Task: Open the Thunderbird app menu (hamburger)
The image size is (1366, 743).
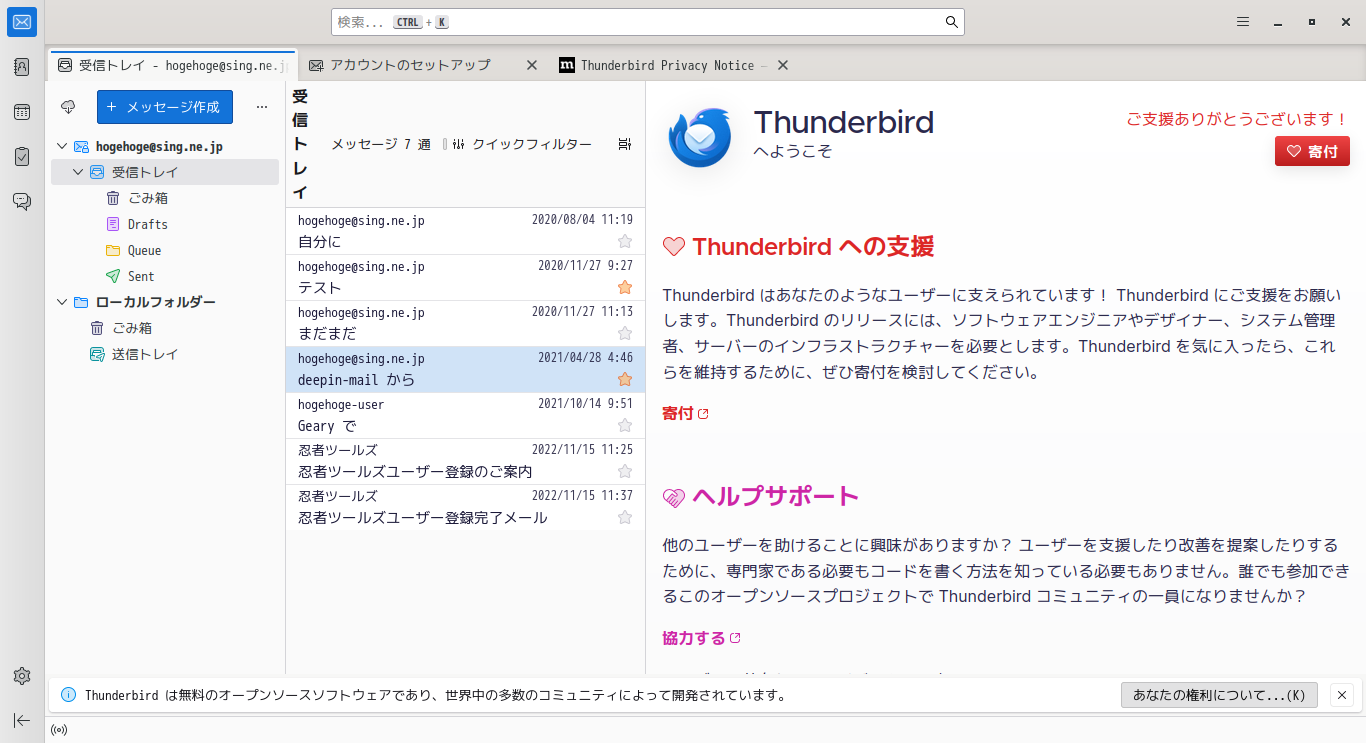Action: point(1243,22)
